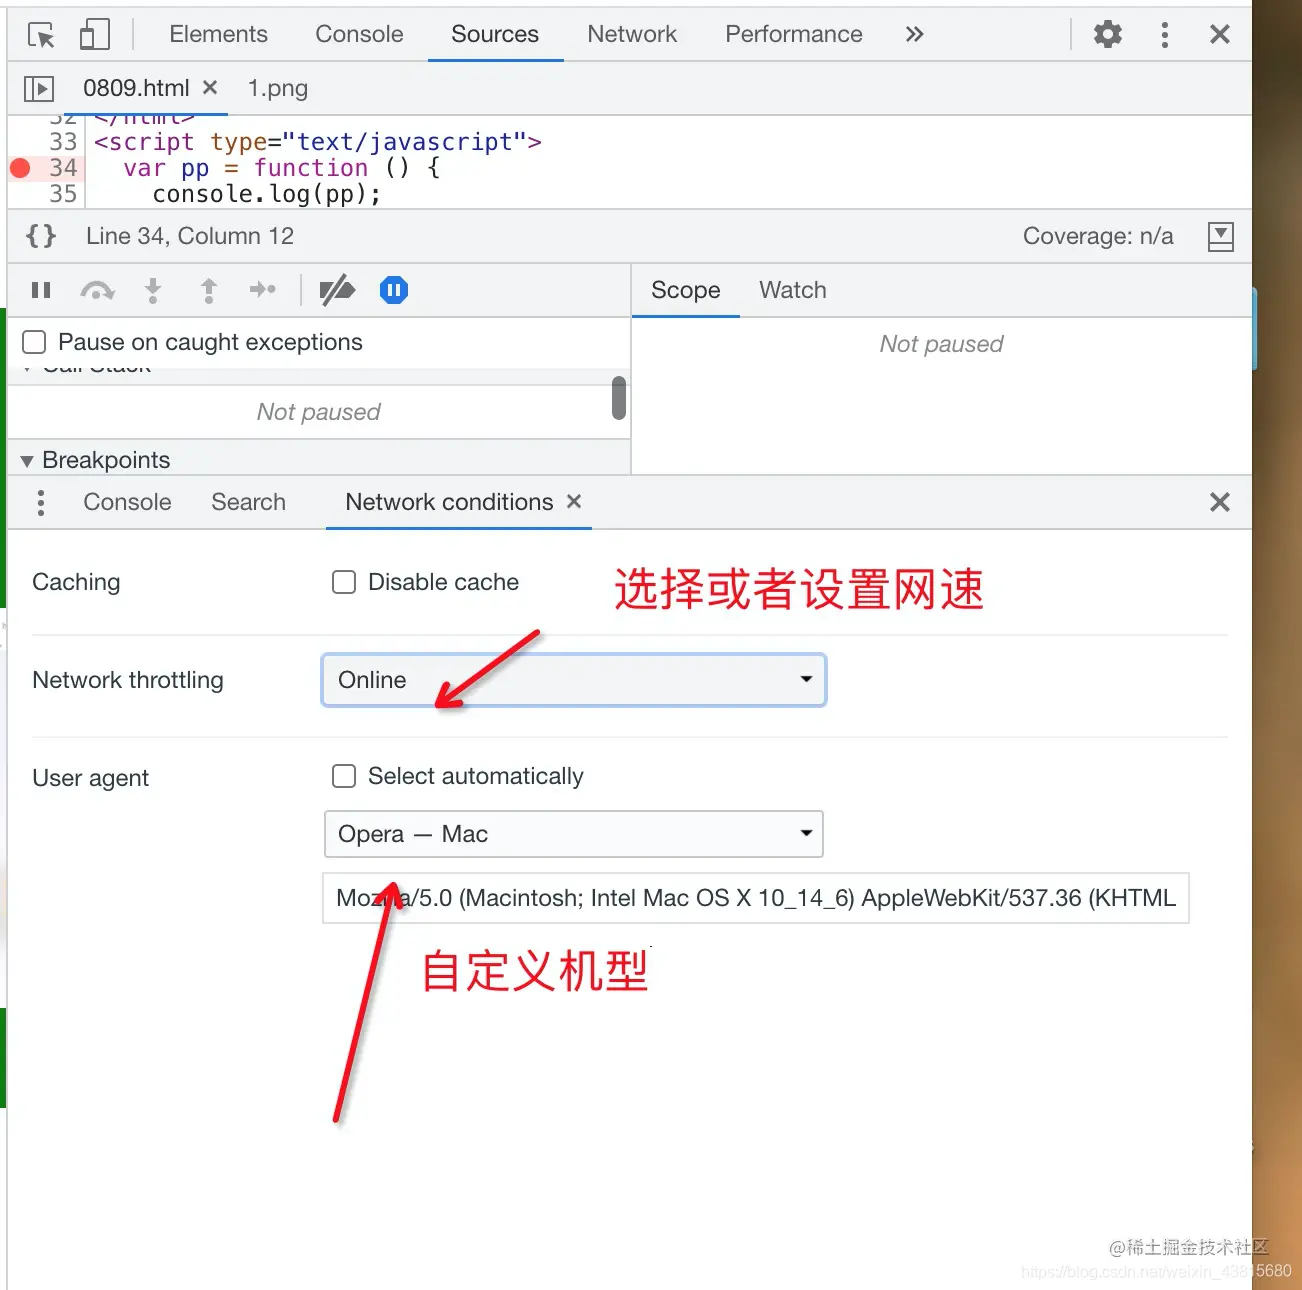Screen dimensions: 1302x1290
Task: Step out of current function
Action: [209, 290]
